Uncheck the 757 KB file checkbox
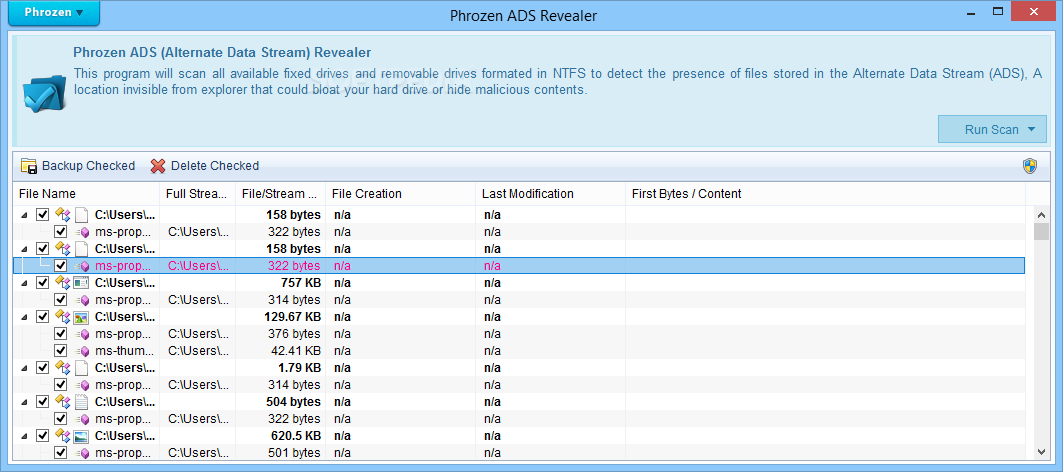The width and height of the screenshot is (1063, 472). point(42,283)
